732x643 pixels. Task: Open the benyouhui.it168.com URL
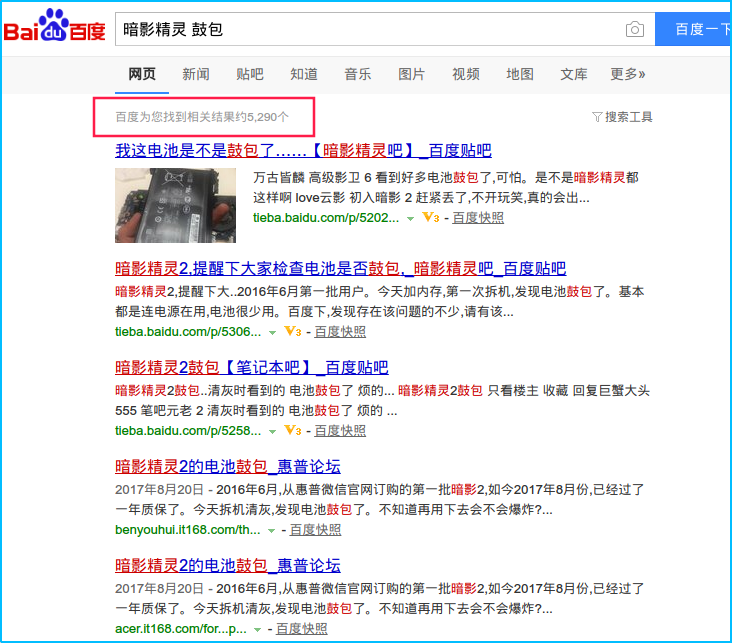click(x=188, y=530)
